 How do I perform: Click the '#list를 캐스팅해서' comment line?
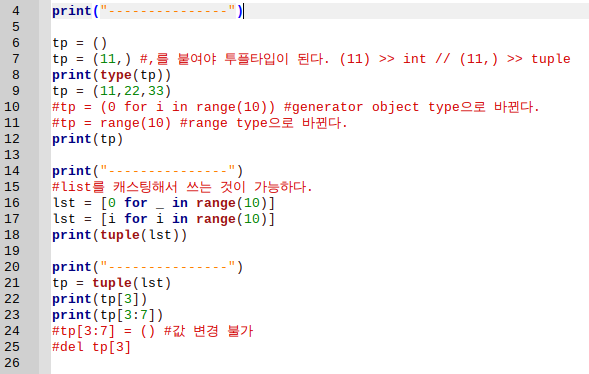[182, 187]
